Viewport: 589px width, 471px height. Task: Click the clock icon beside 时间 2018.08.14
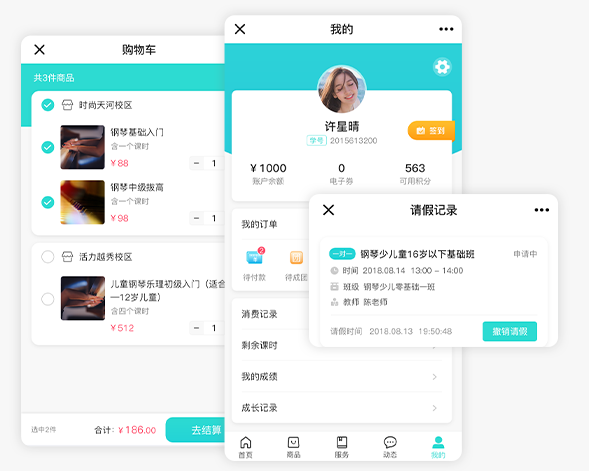point(334,270)
